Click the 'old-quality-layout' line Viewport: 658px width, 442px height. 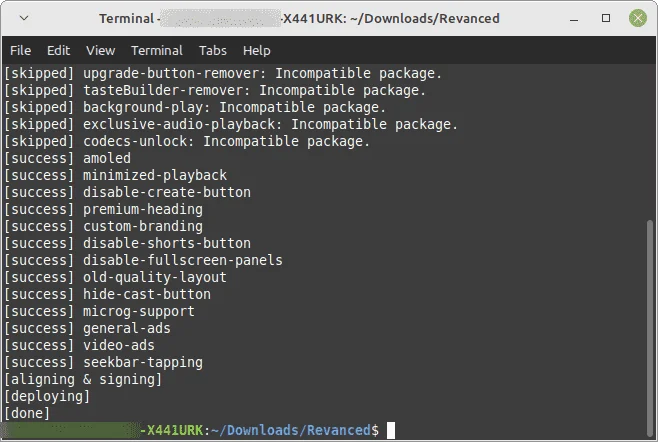[115, 277]
